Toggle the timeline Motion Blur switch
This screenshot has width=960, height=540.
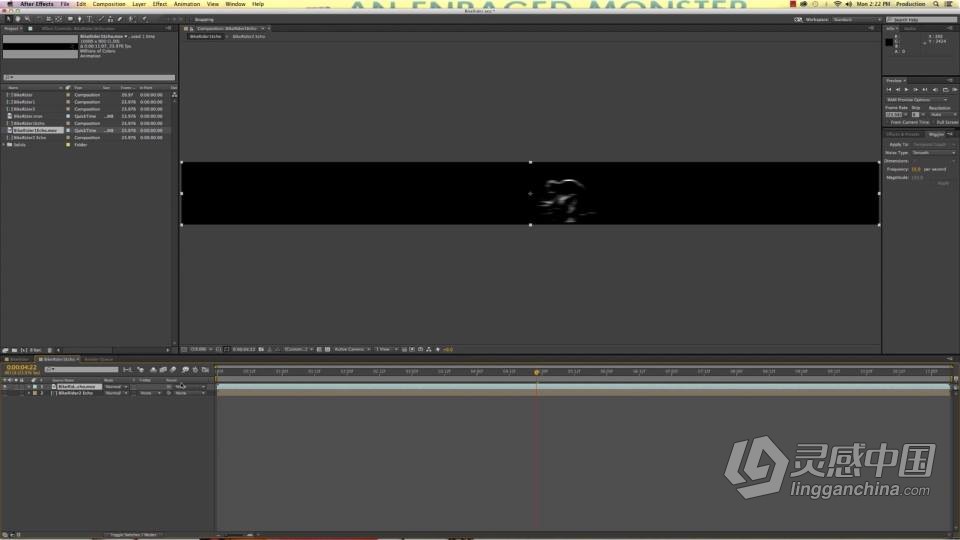[173, 369]
